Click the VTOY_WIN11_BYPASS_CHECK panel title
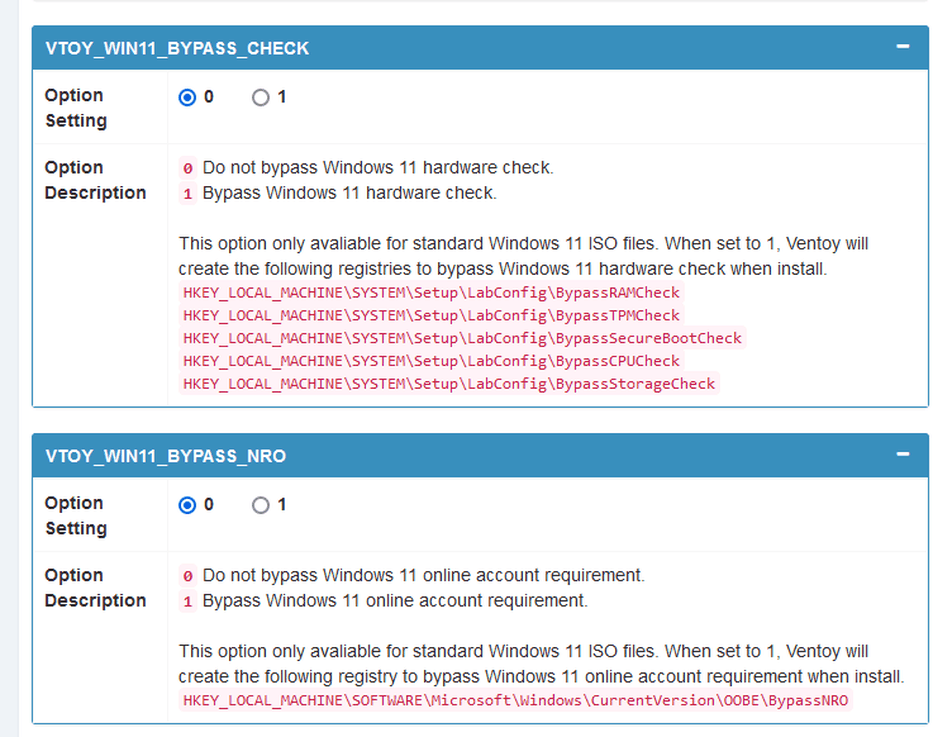 (x=177, y=48)
